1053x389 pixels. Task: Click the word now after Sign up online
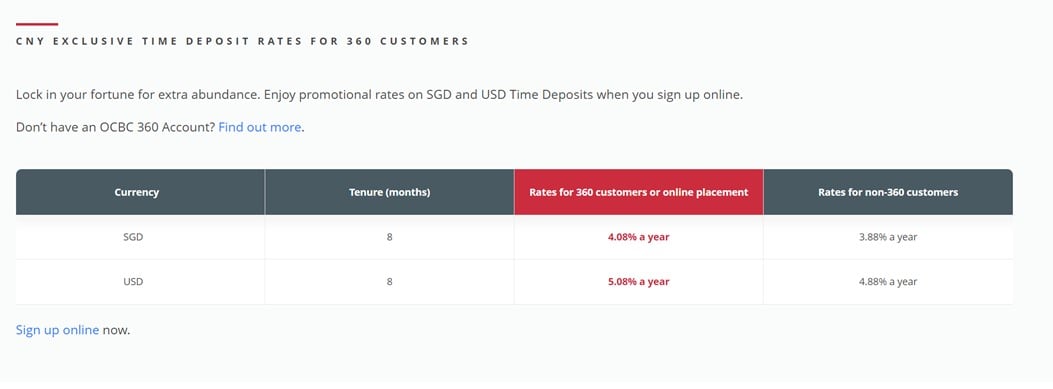point(116,330)
